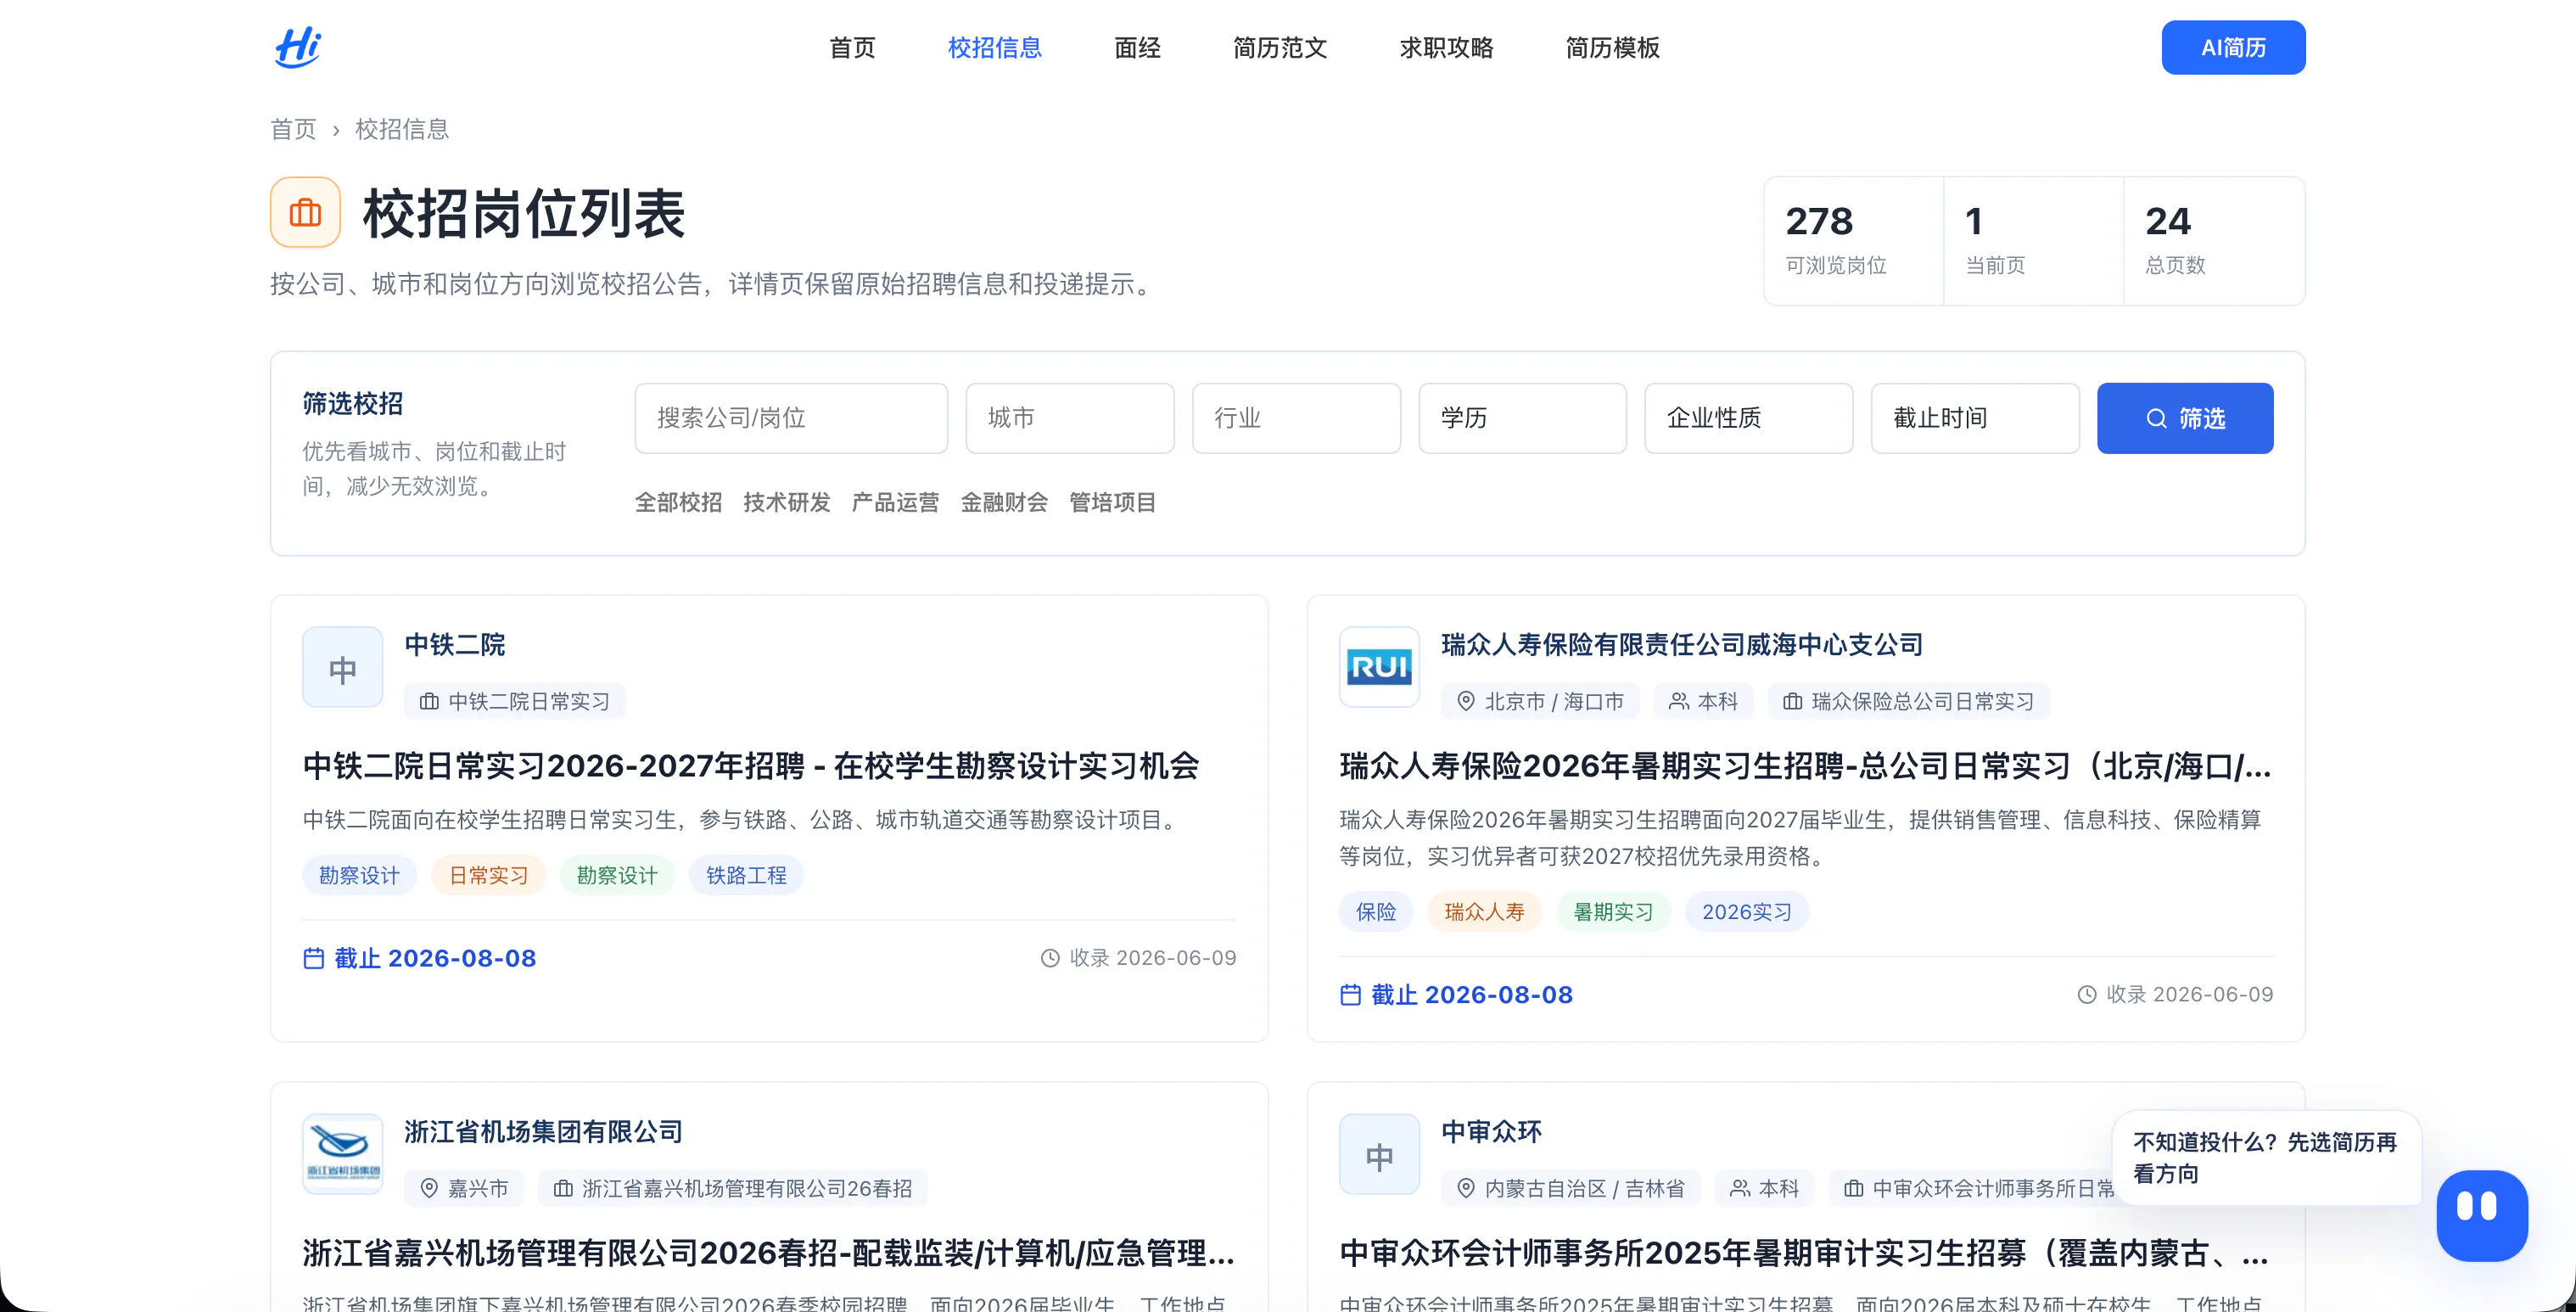Click the RUI company logo
This screenshot has height=1312, width=2576.
(1379, 667)
